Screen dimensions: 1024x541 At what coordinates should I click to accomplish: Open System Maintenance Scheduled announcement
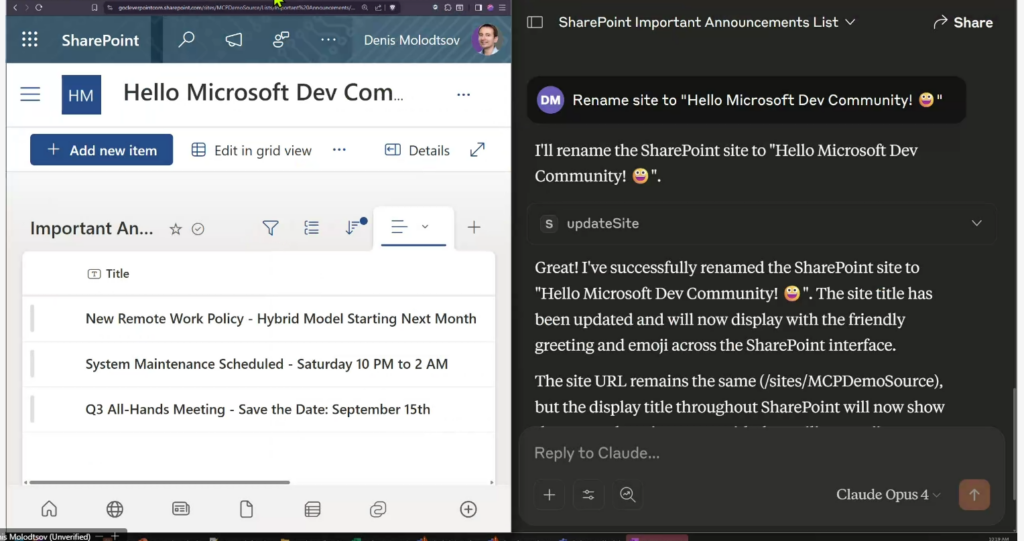[266, 364]
